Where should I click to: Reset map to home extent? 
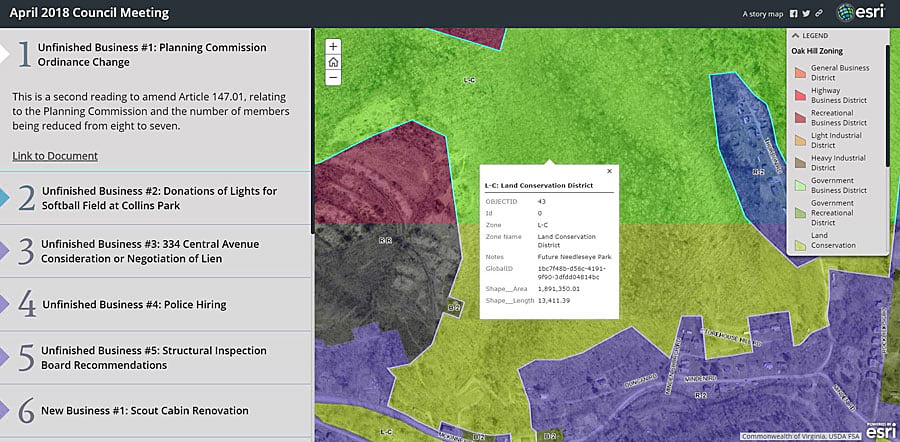[333, 62]
